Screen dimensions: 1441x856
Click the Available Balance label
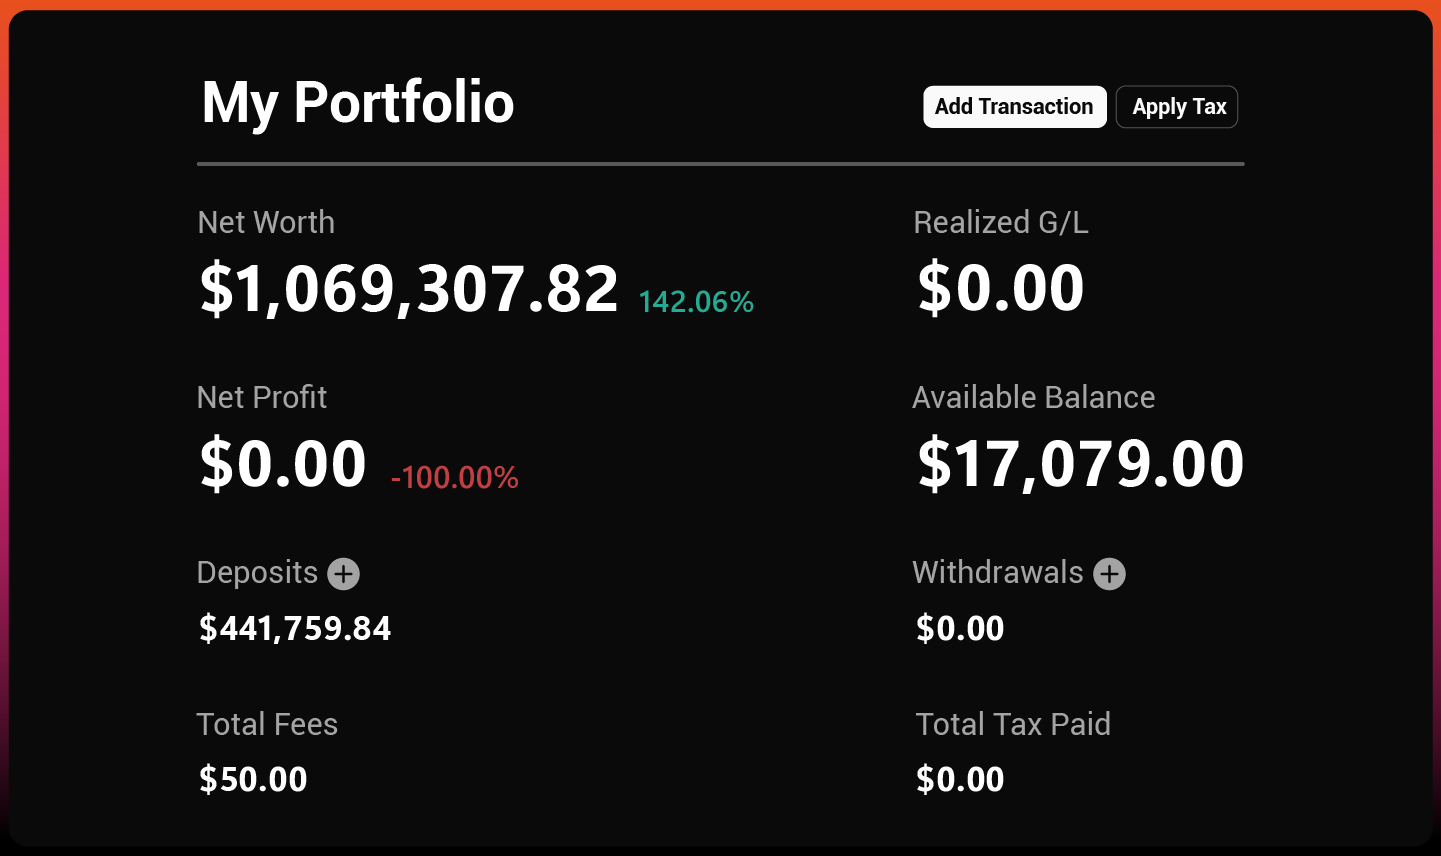(1034, 397)
